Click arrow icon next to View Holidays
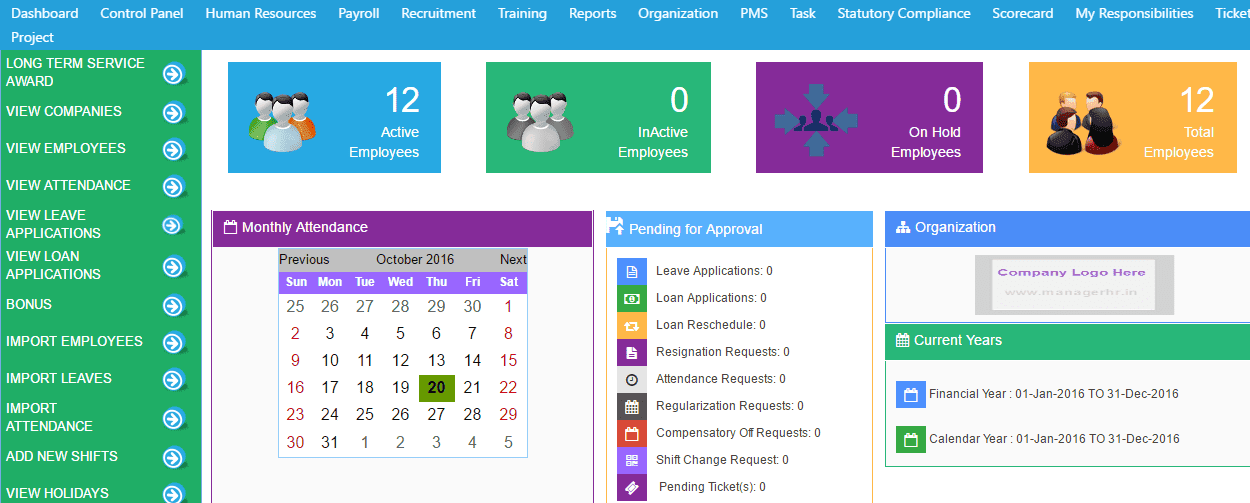The image size is (1250, 503). click(174, 494)
